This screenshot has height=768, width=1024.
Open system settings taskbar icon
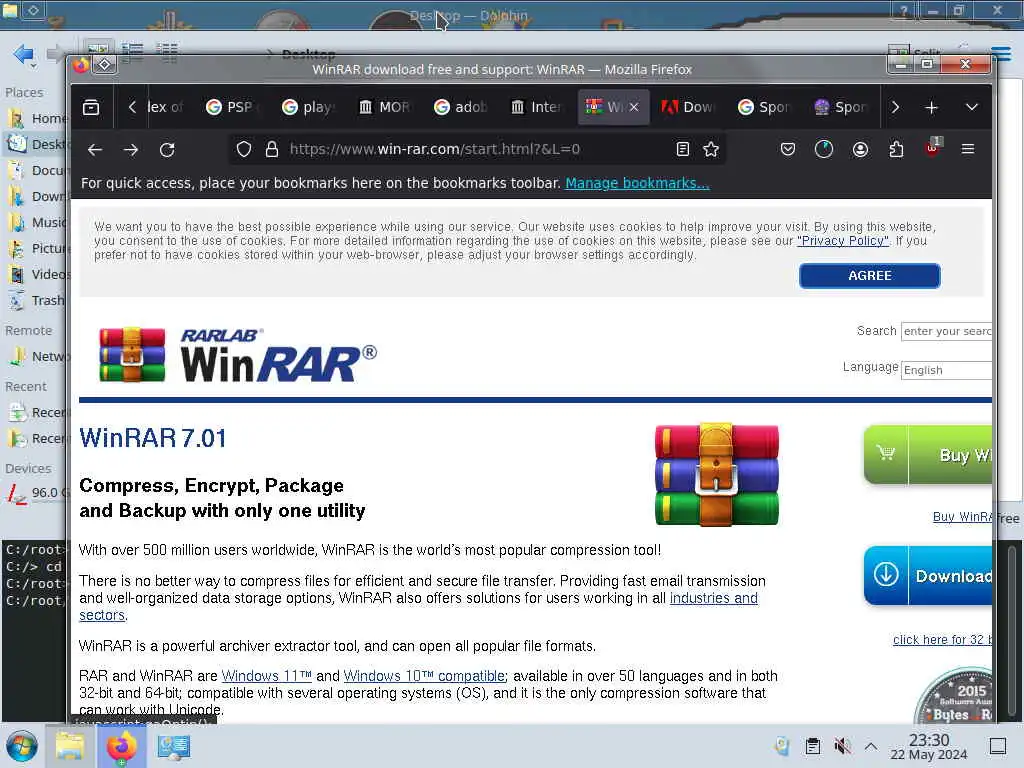[x=174, y=746]
